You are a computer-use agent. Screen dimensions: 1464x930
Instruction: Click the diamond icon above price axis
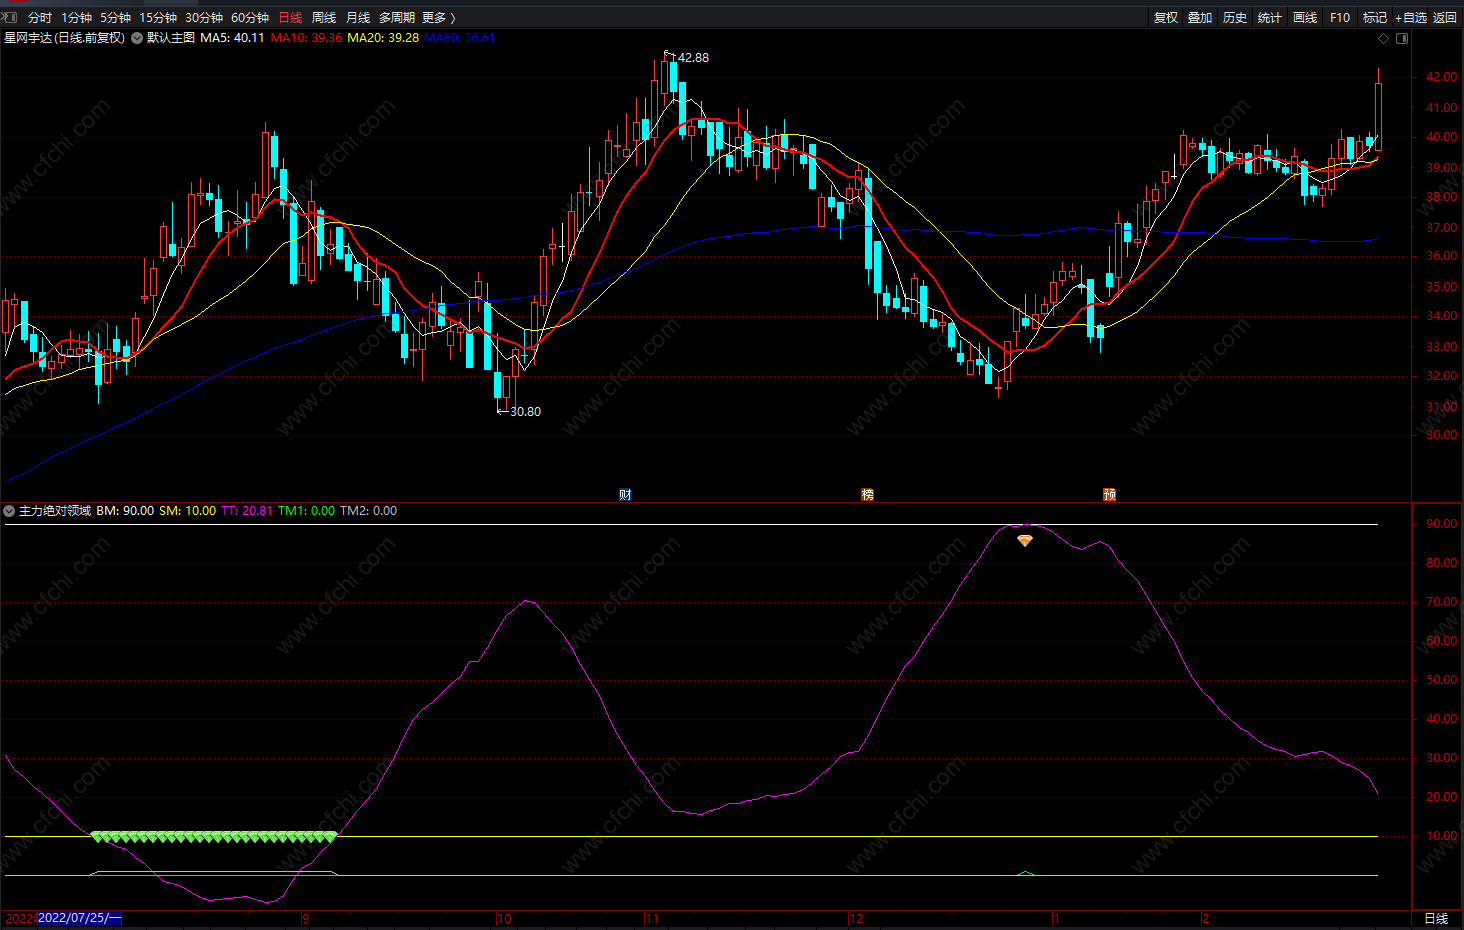tap(1384, 39)
